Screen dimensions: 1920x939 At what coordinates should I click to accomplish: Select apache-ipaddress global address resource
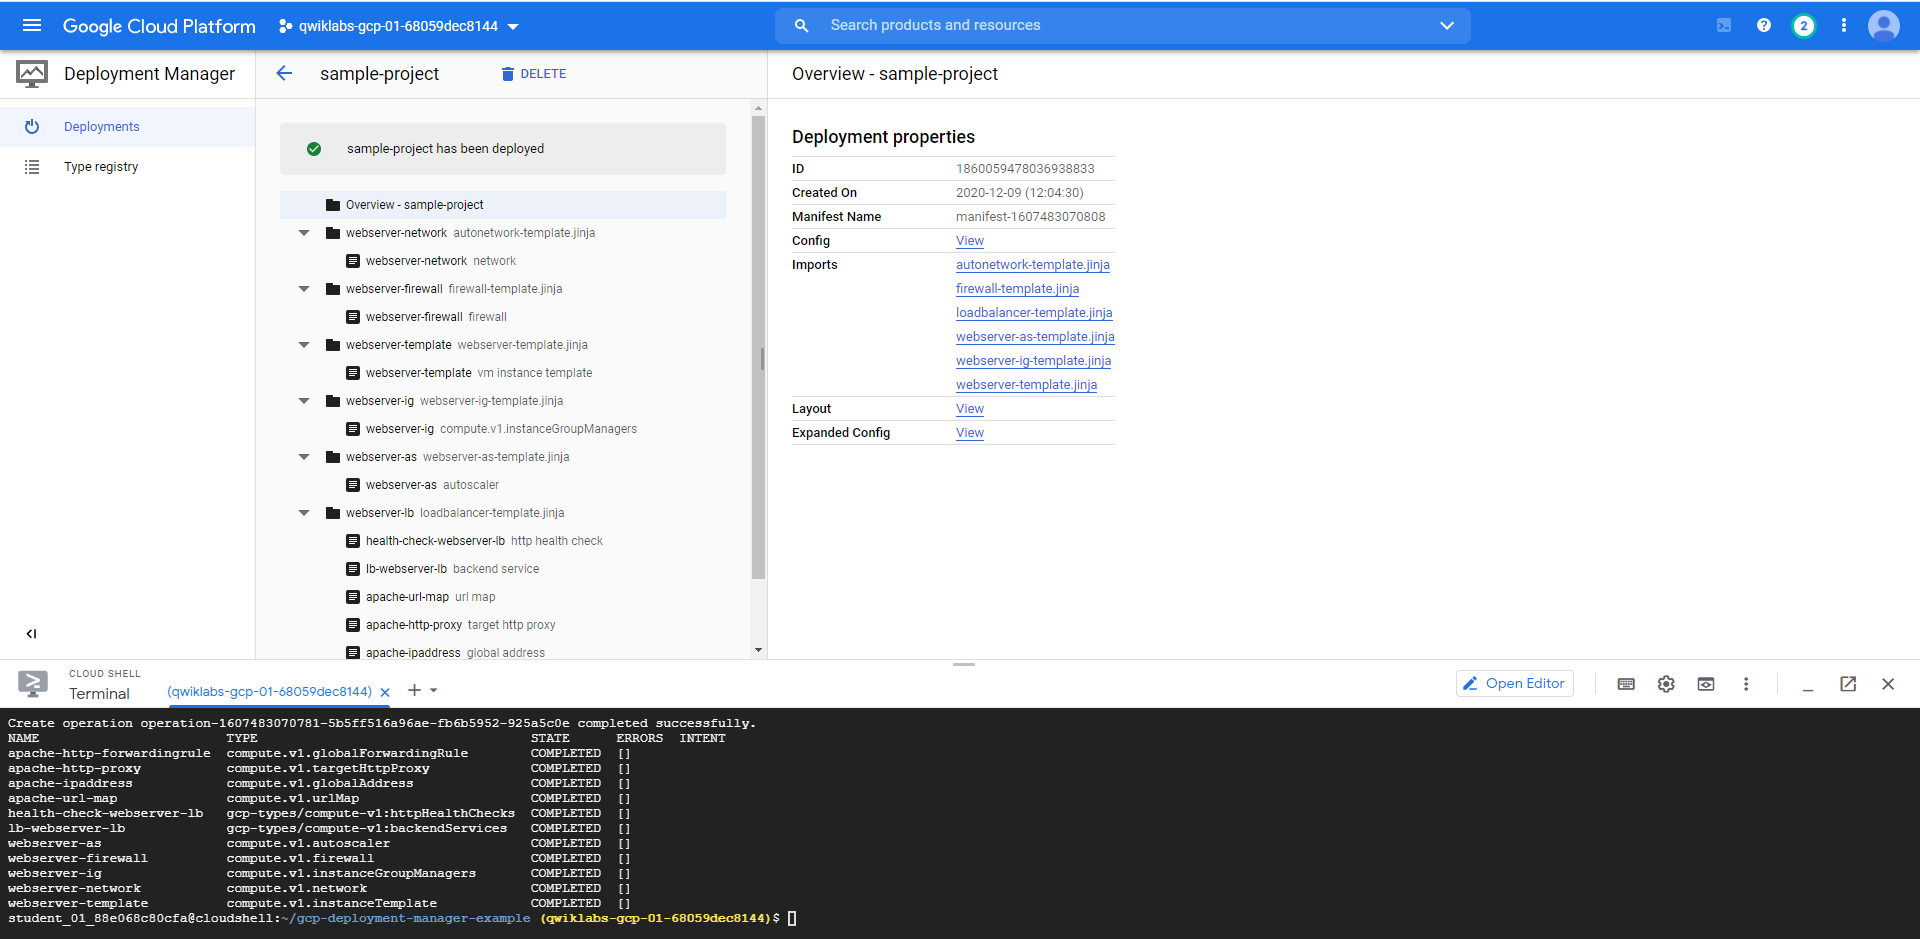pos(445,652)
